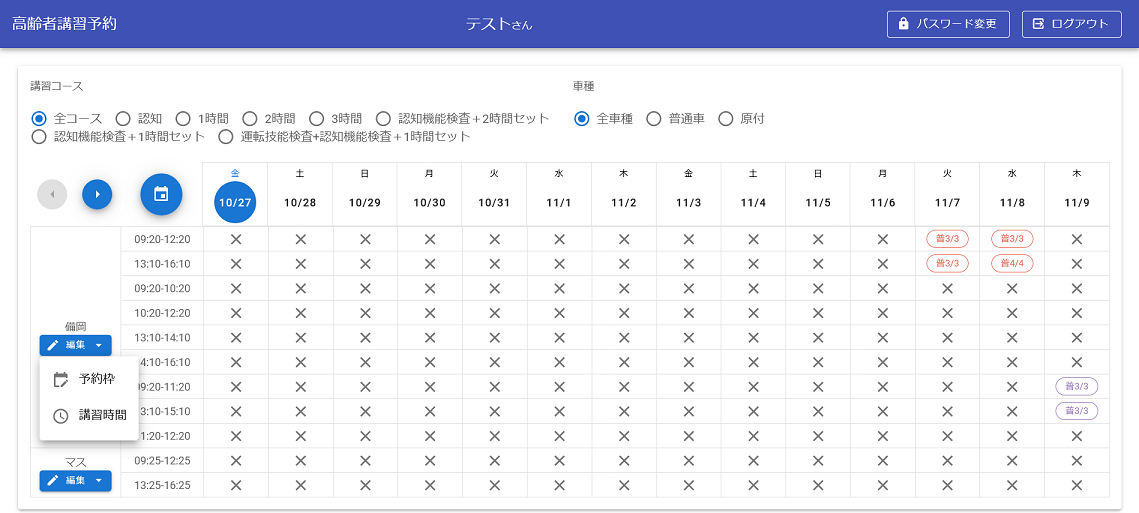The width and height of the screenshot is (1139, 513).
Task: Click the パスワード変更 button
Action: coord(948,24)
